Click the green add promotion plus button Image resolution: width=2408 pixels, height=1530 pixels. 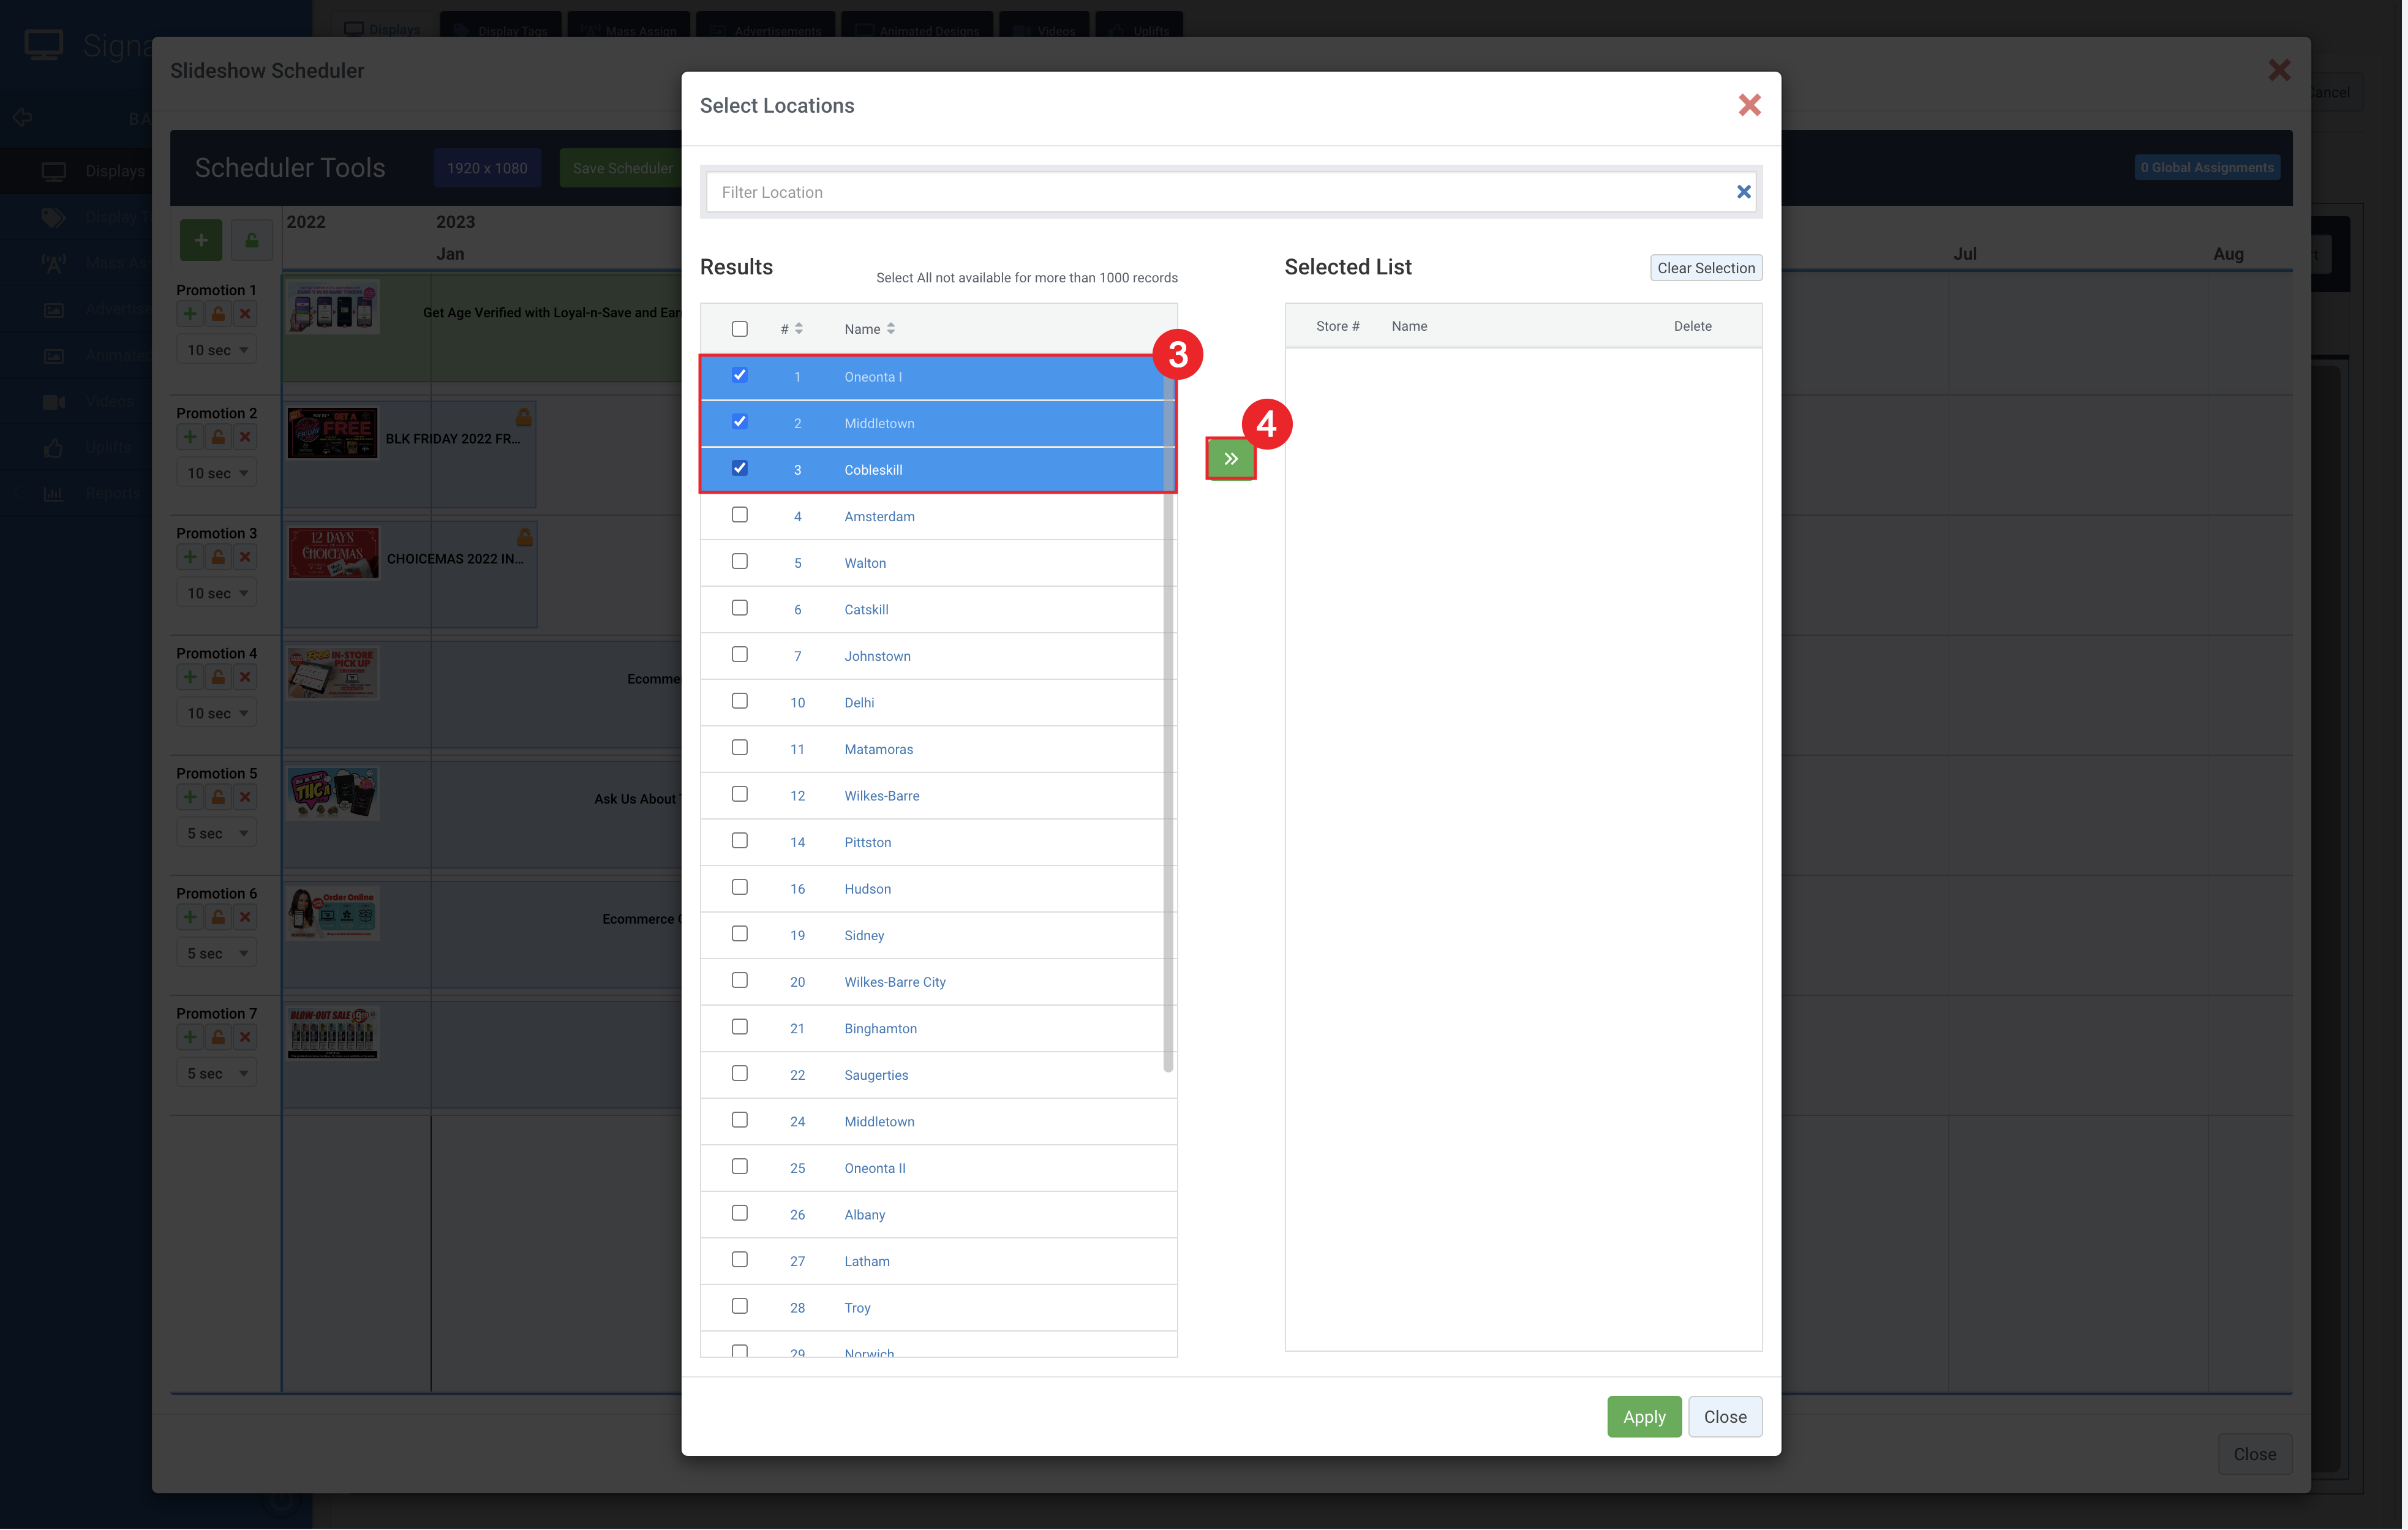(201, 241)
